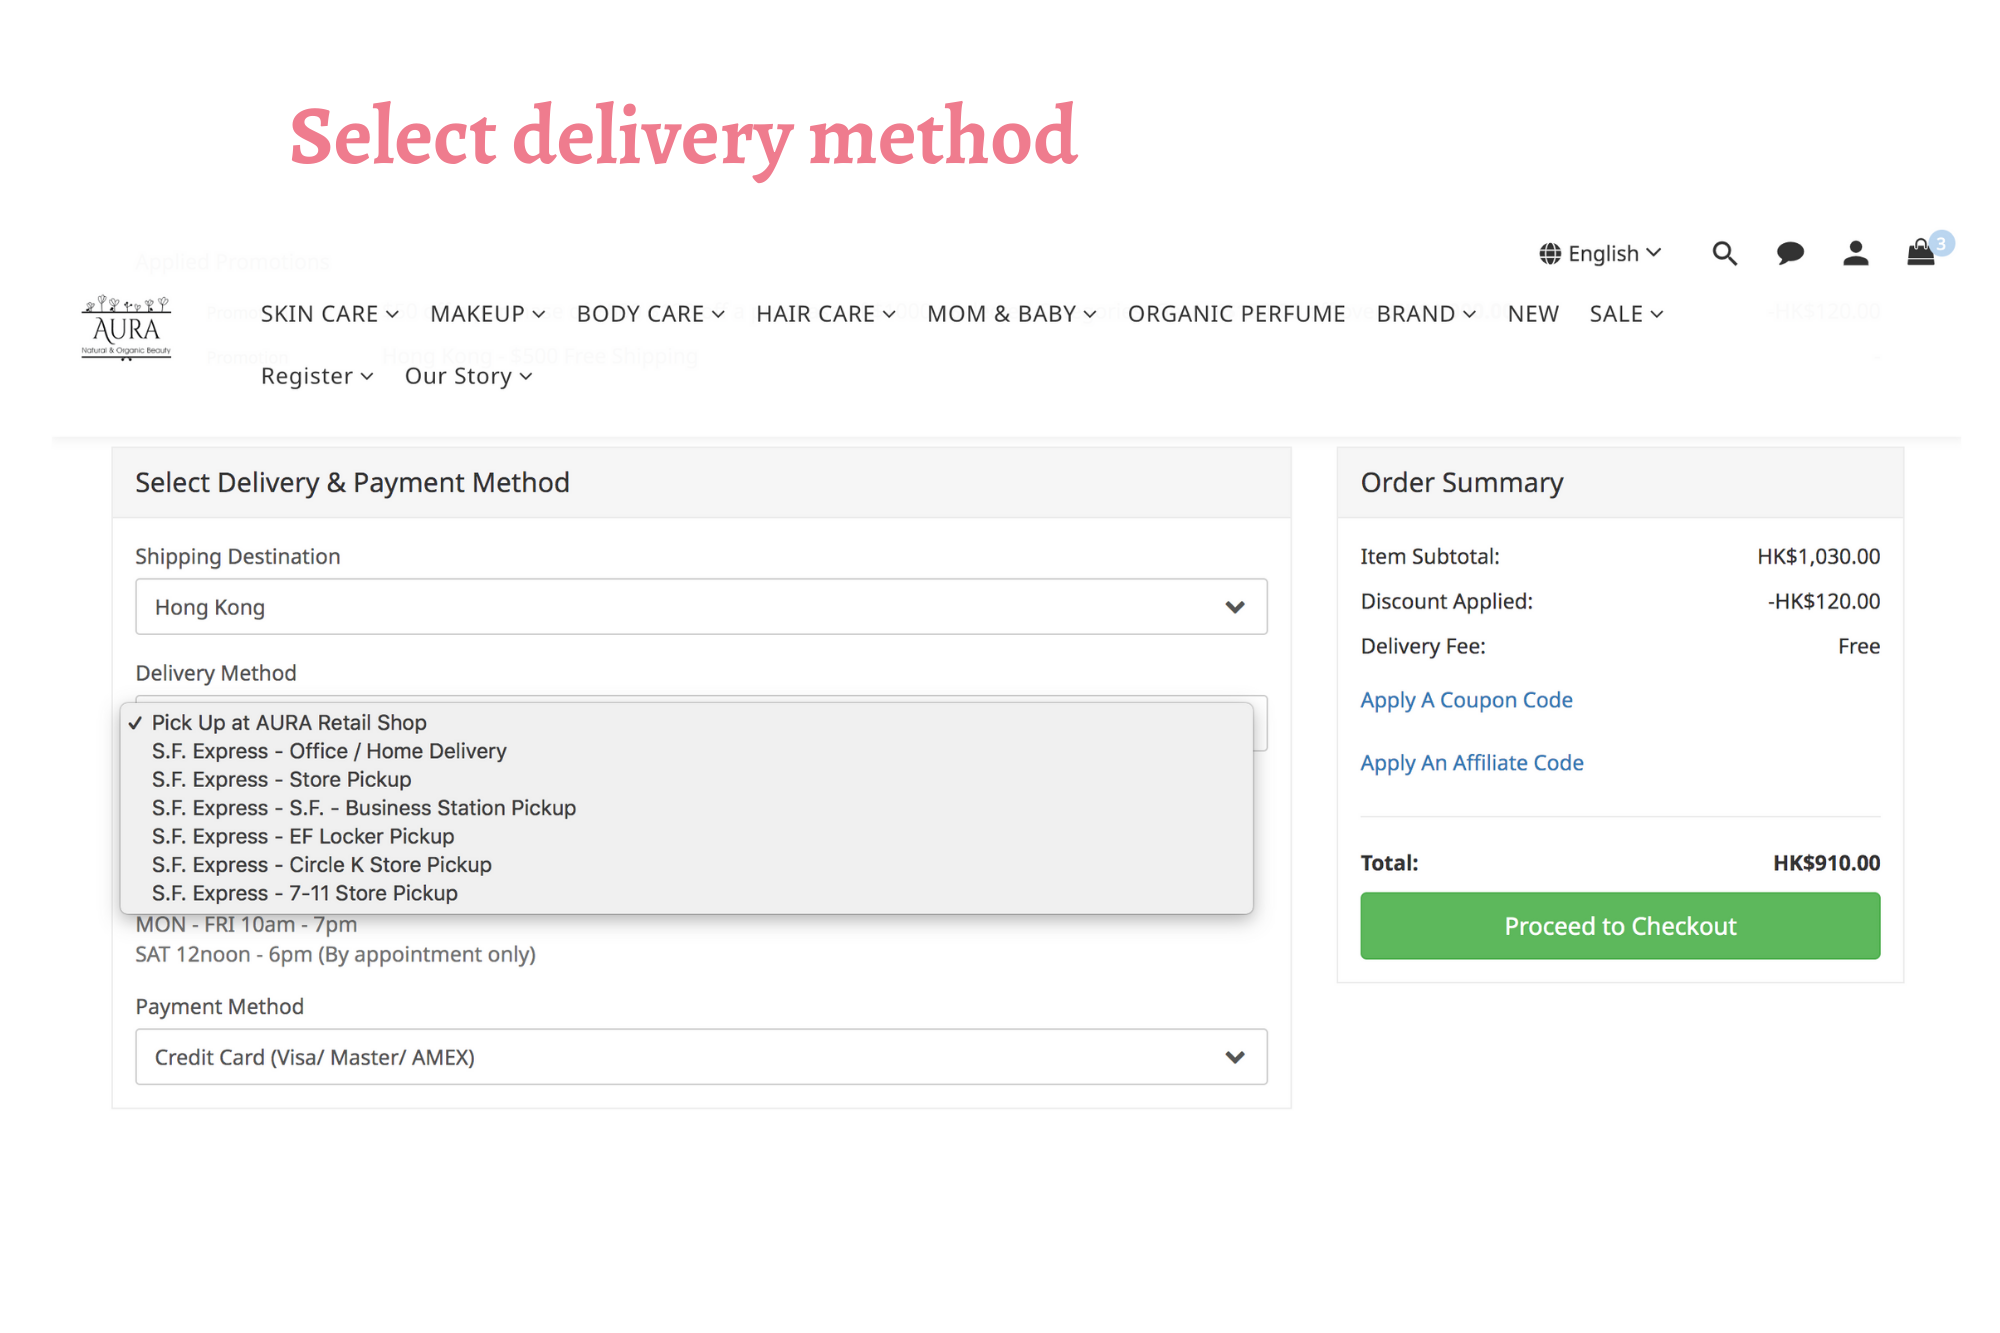This screenshot has height=1333, width=2000.
Task: Expand the Shipping Destination Hong Kong dropdown
Action: click(x=701, y=607)
